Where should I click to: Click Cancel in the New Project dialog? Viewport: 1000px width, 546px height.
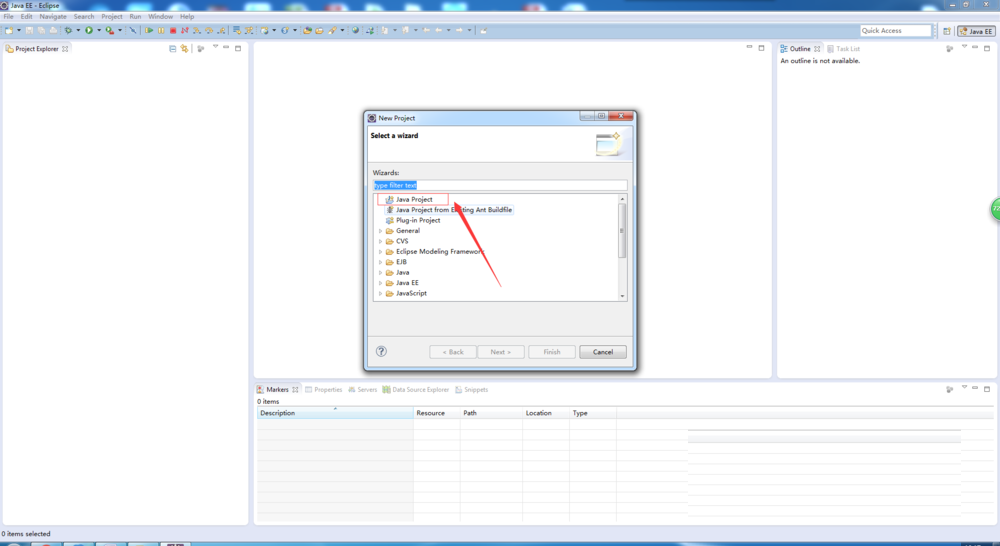coord(603,352)
